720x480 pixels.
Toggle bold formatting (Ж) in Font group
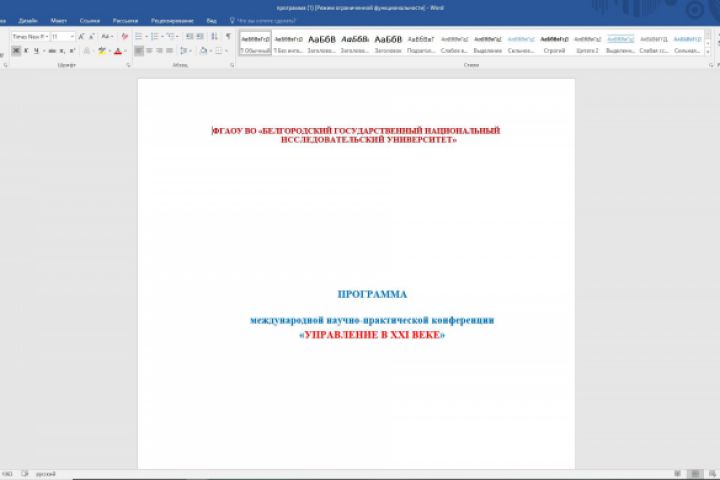[16, 51]
